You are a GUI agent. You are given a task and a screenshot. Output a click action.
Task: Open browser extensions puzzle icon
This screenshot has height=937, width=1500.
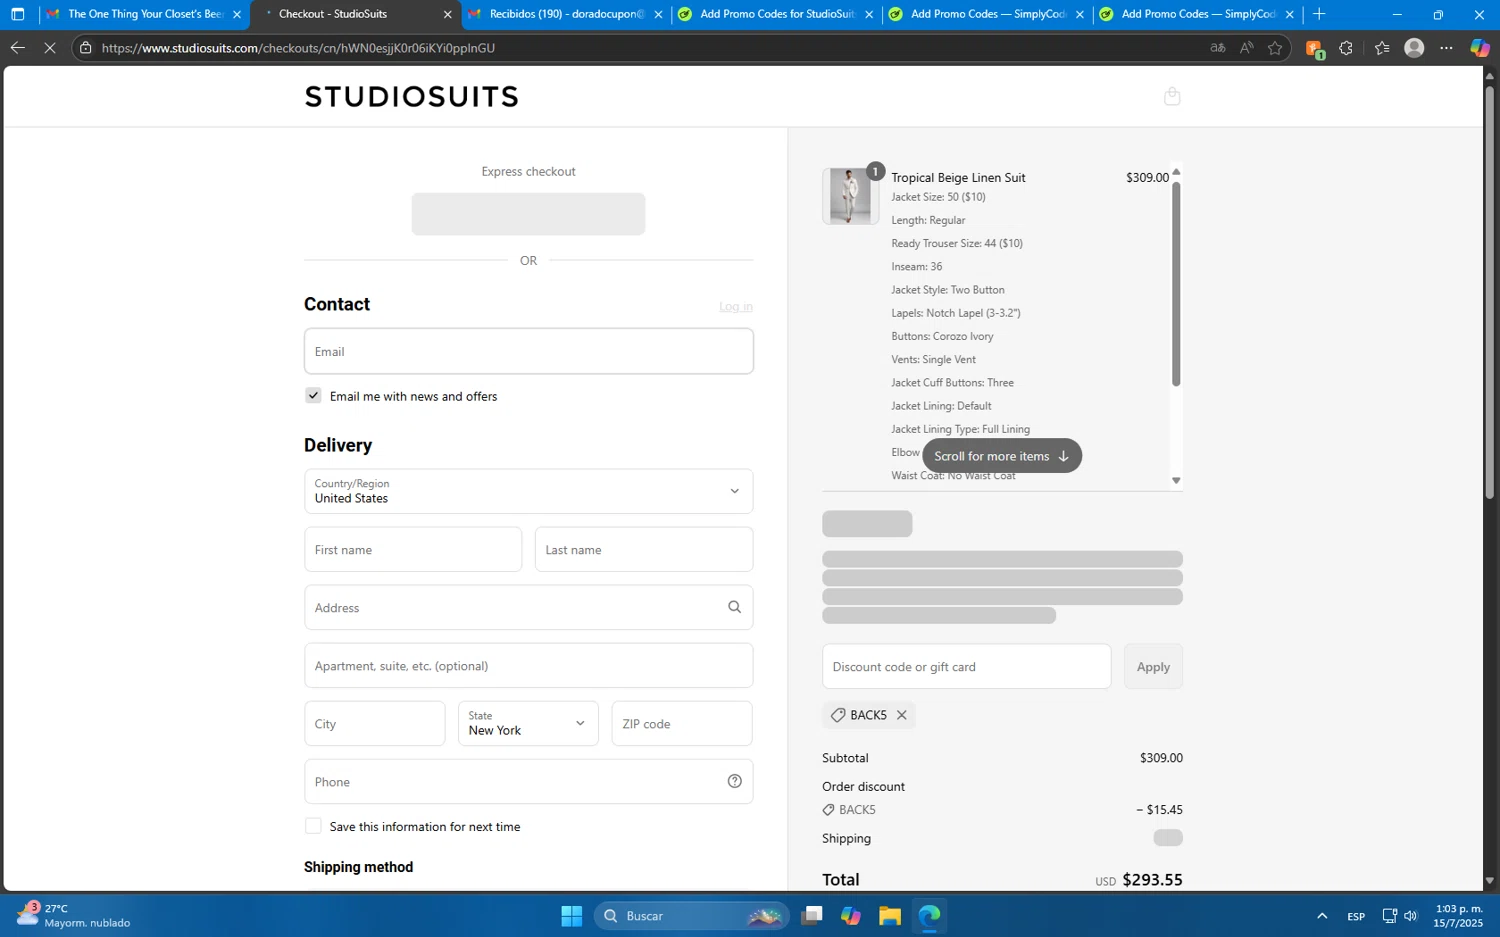(1346, 48)
